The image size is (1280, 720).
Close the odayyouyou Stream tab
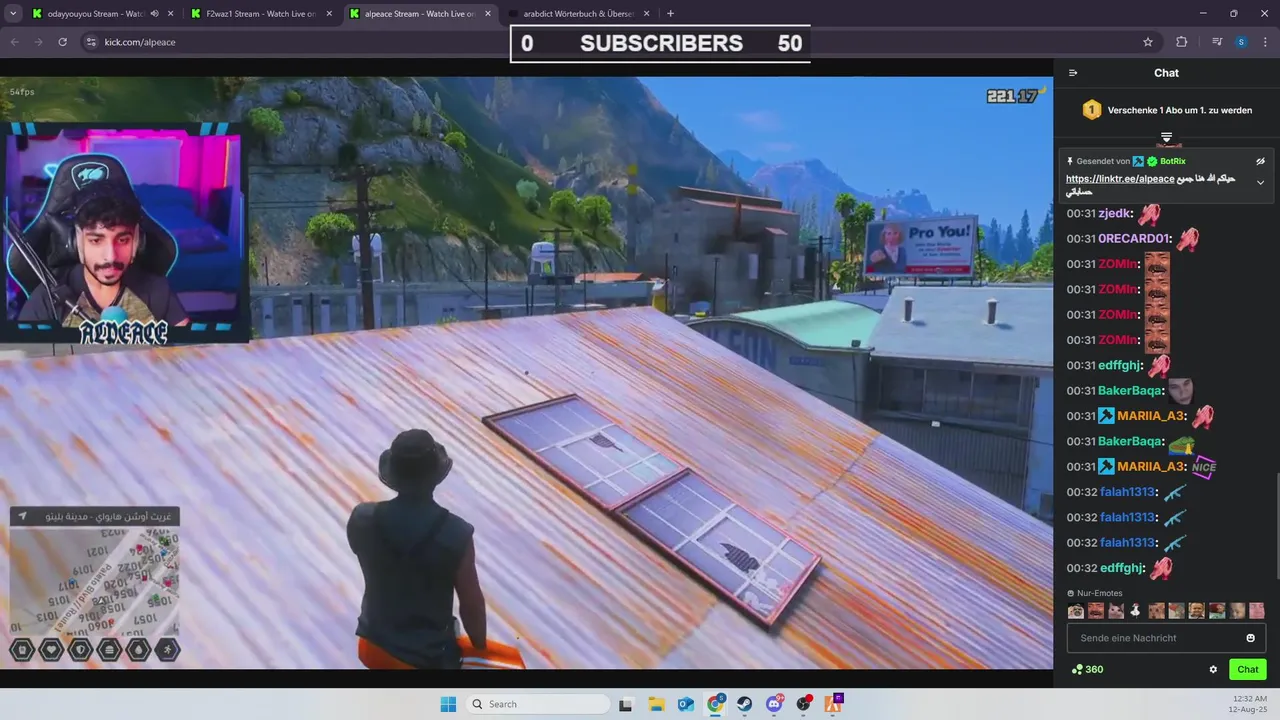[171, 14]
